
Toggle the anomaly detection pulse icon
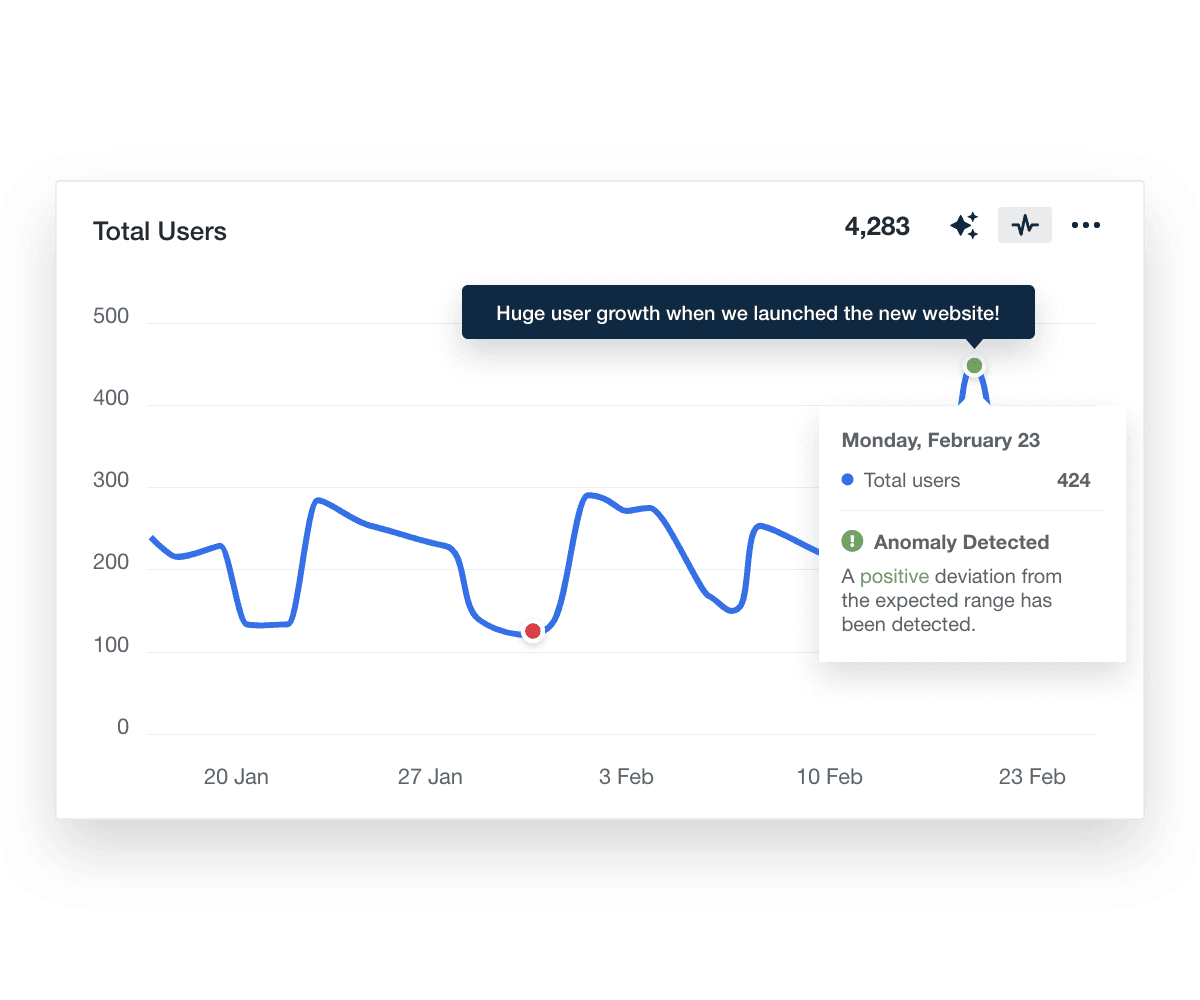[x=1024, y=225]
